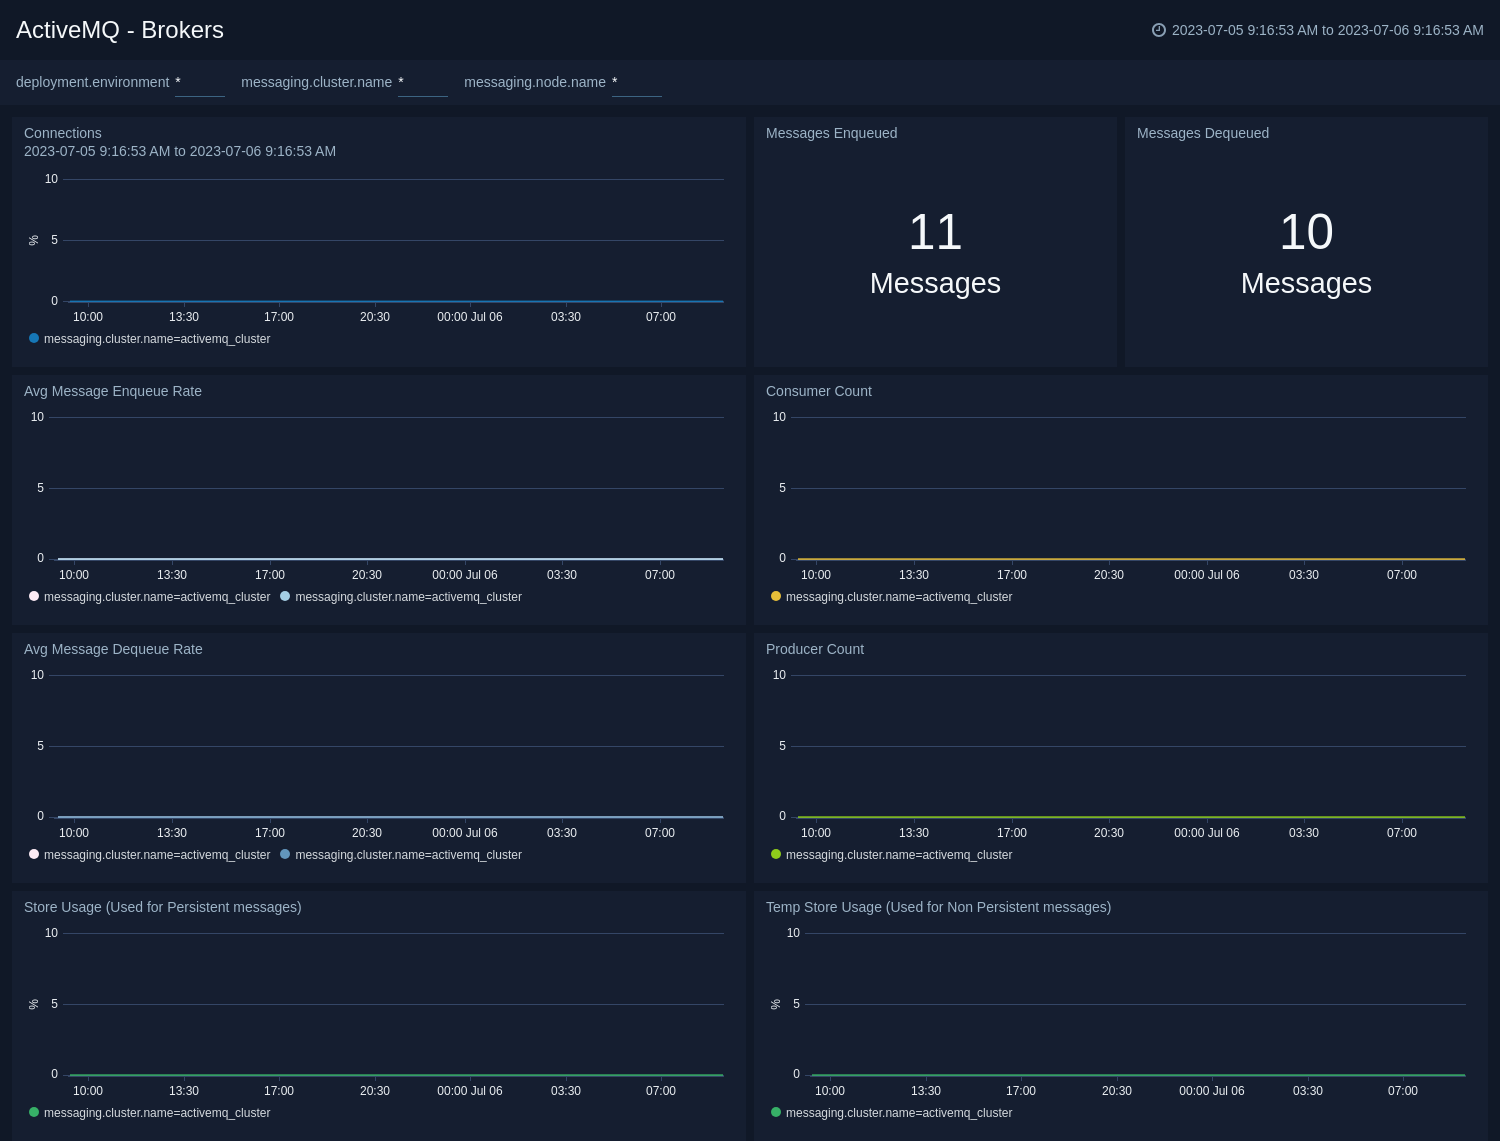Edit the deployment.environment filter value
Viewport: 1500px width, 1141px height.
(x=200, y=83)
